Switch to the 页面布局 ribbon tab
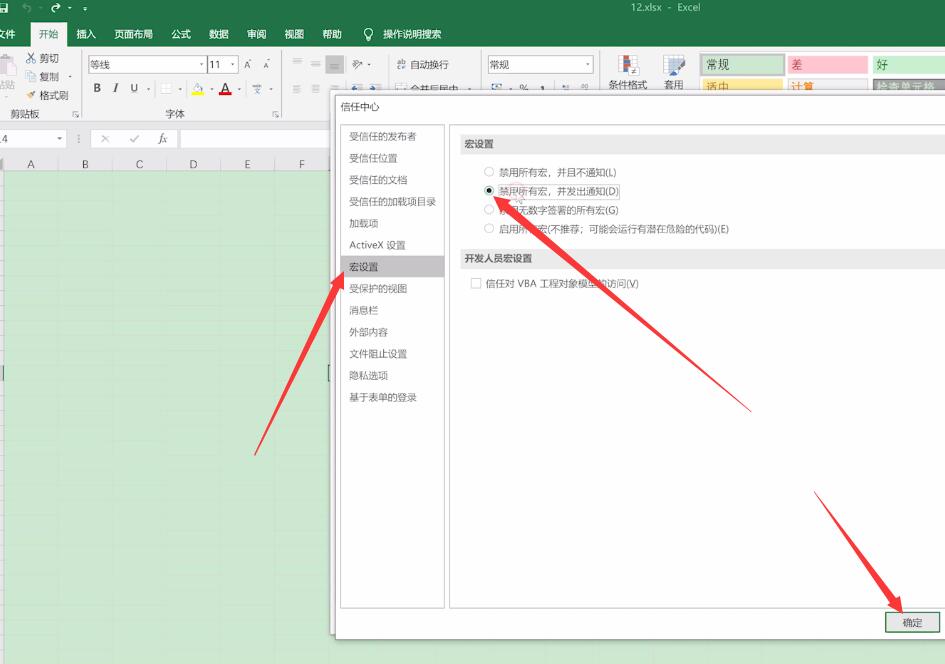The width and height of the screenshot is (945, 664). [133, 34]
